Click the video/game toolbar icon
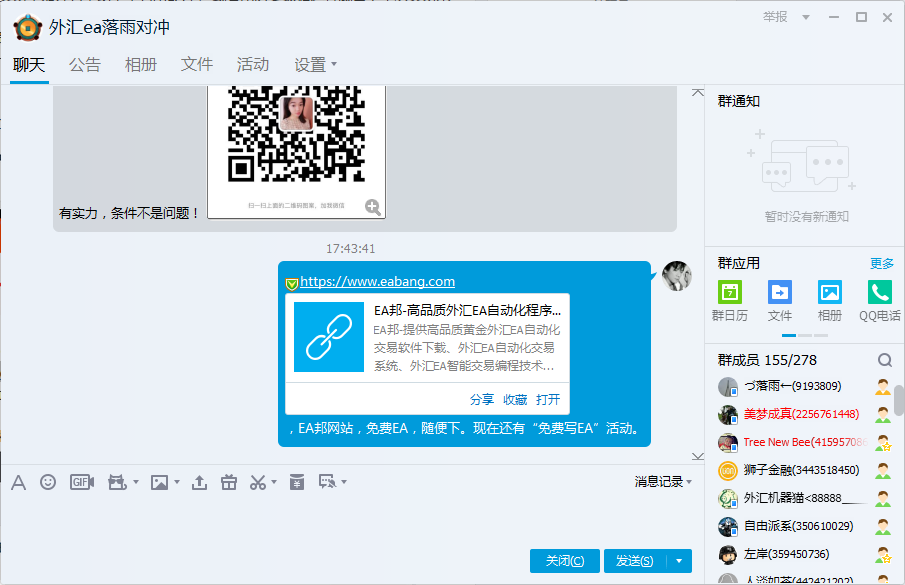Image resolution: width=905 pixels, height=585 pixels. pyautogui.click(x=117, y=482)
